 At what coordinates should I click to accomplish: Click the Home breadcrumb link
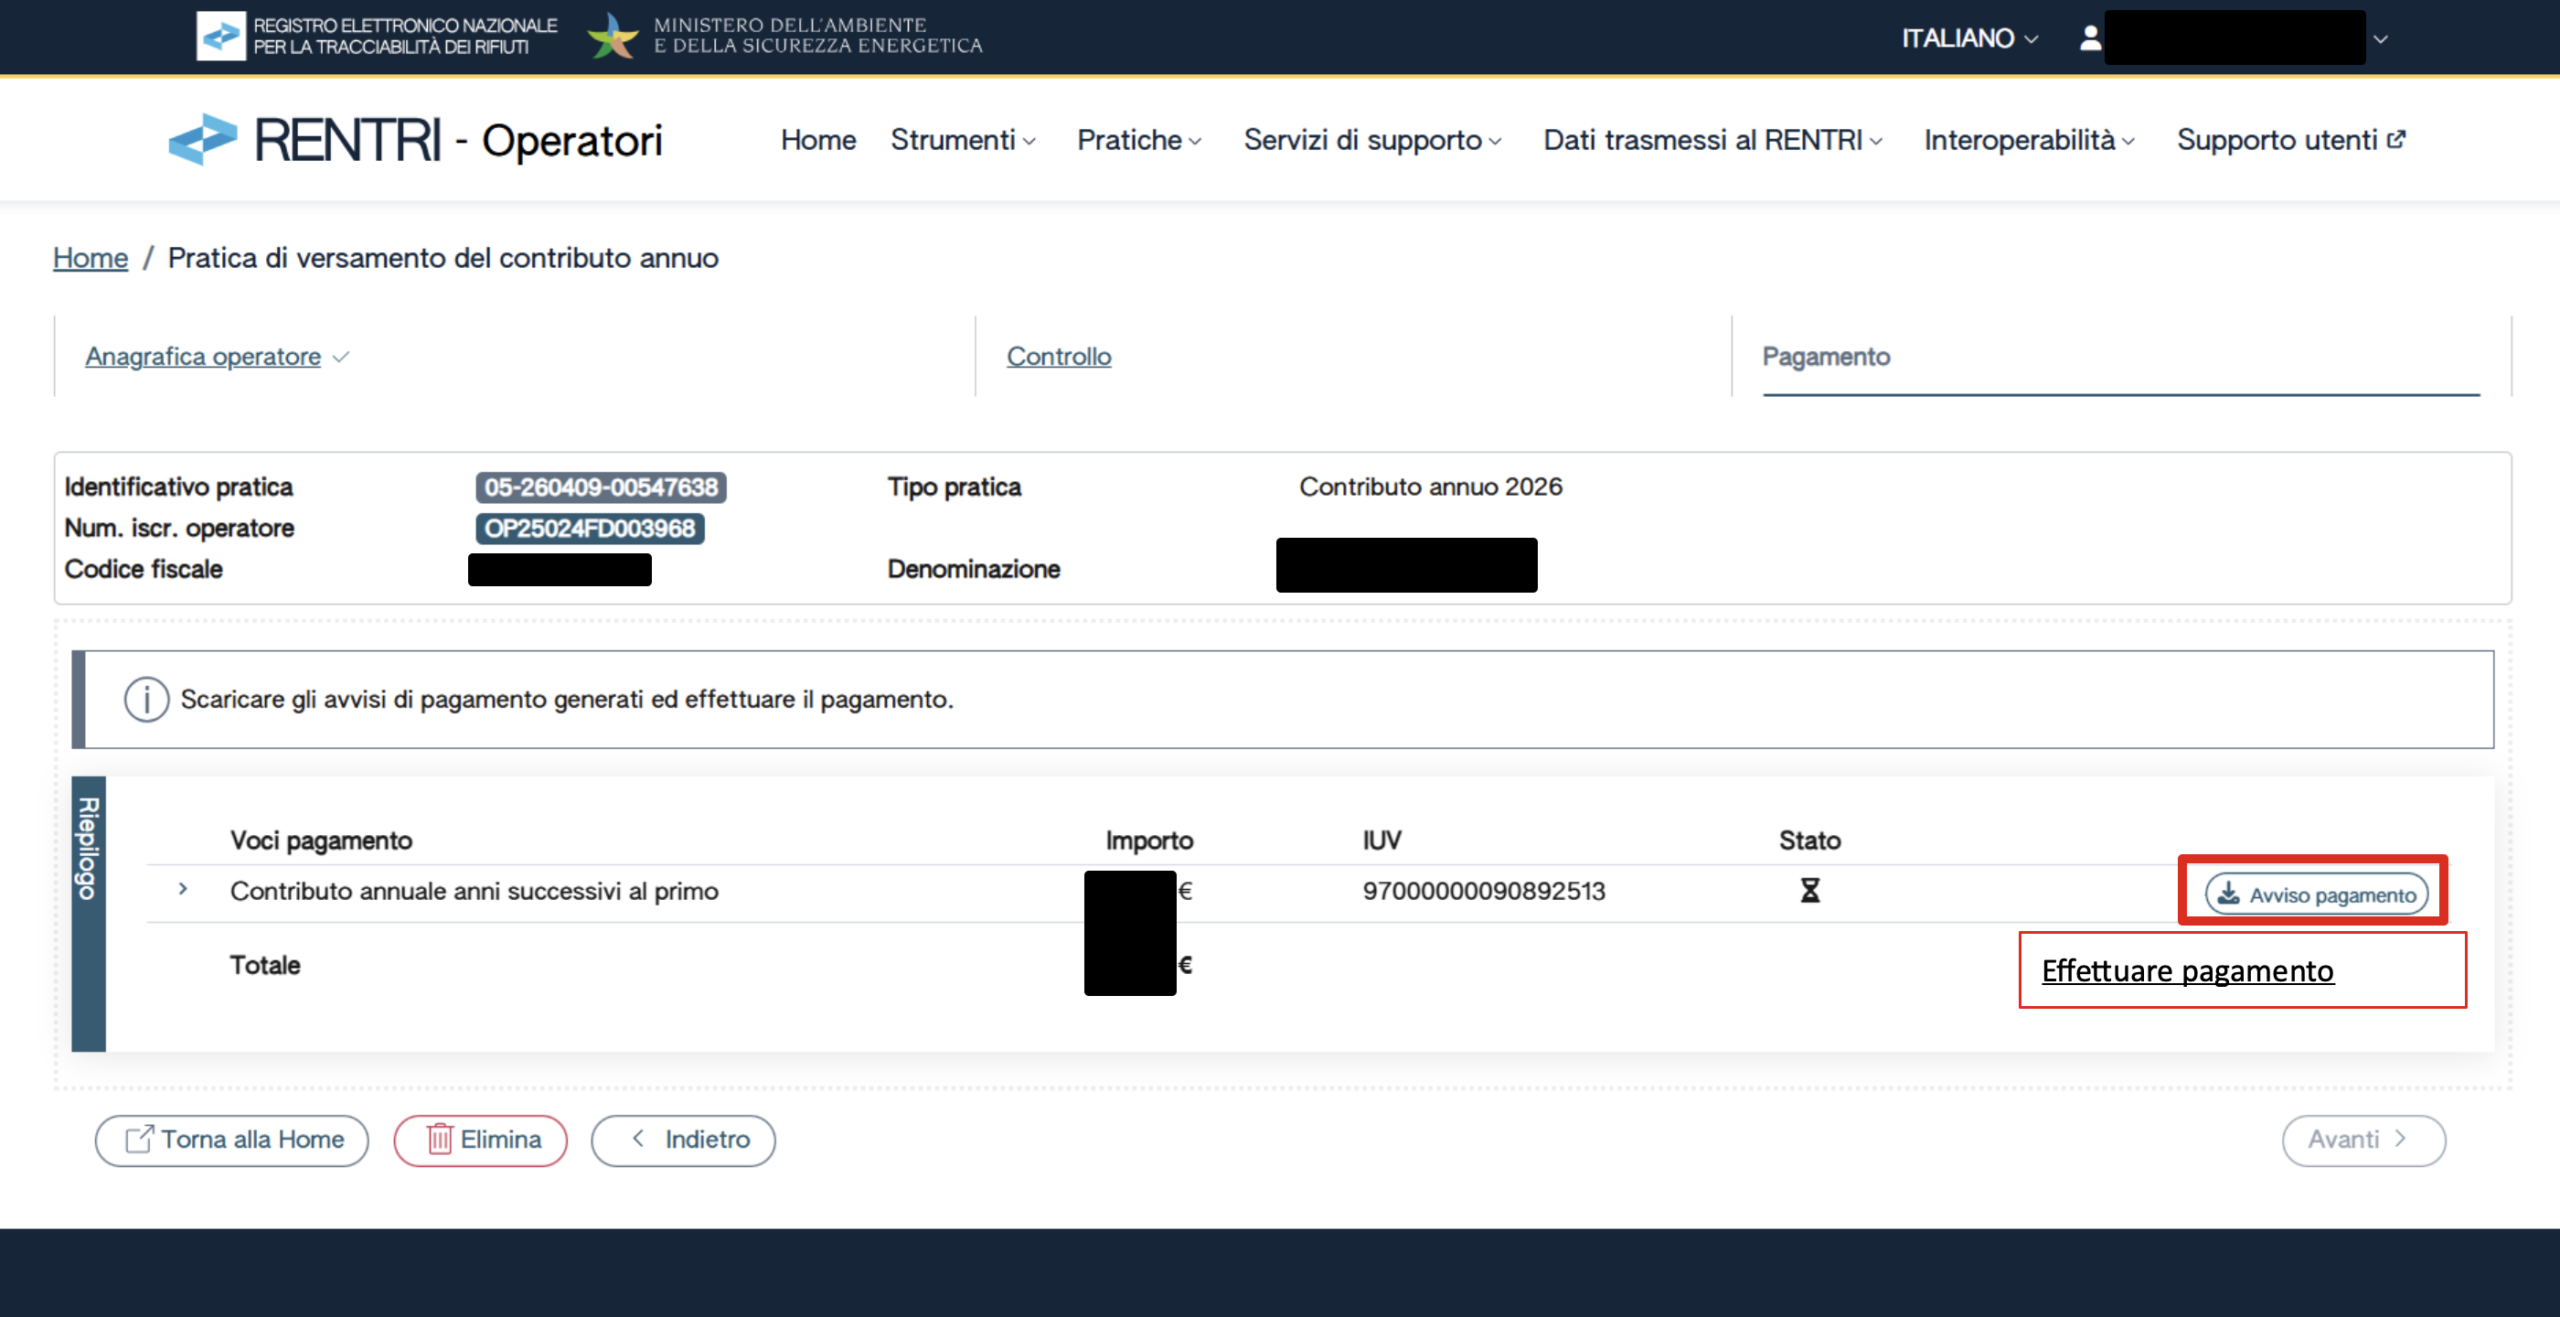[90, 258]
